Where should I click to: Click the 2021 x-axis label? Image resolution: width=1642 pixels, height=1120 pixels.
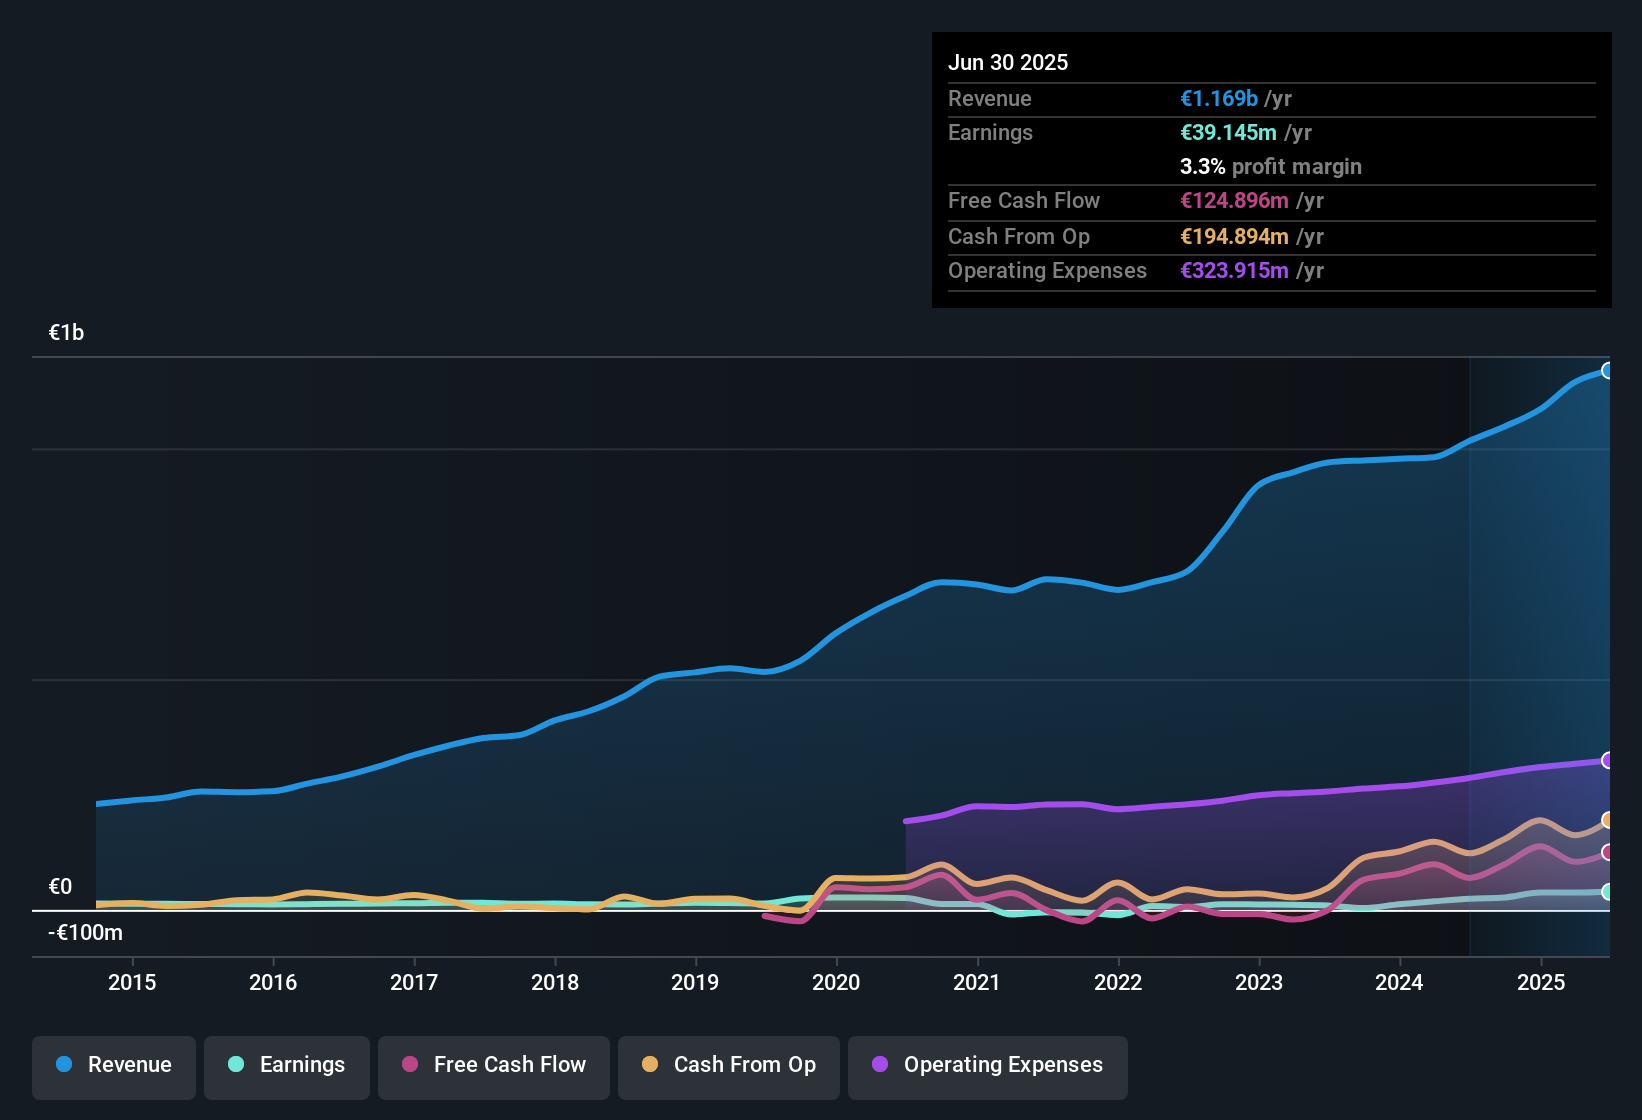pos(977,982)
